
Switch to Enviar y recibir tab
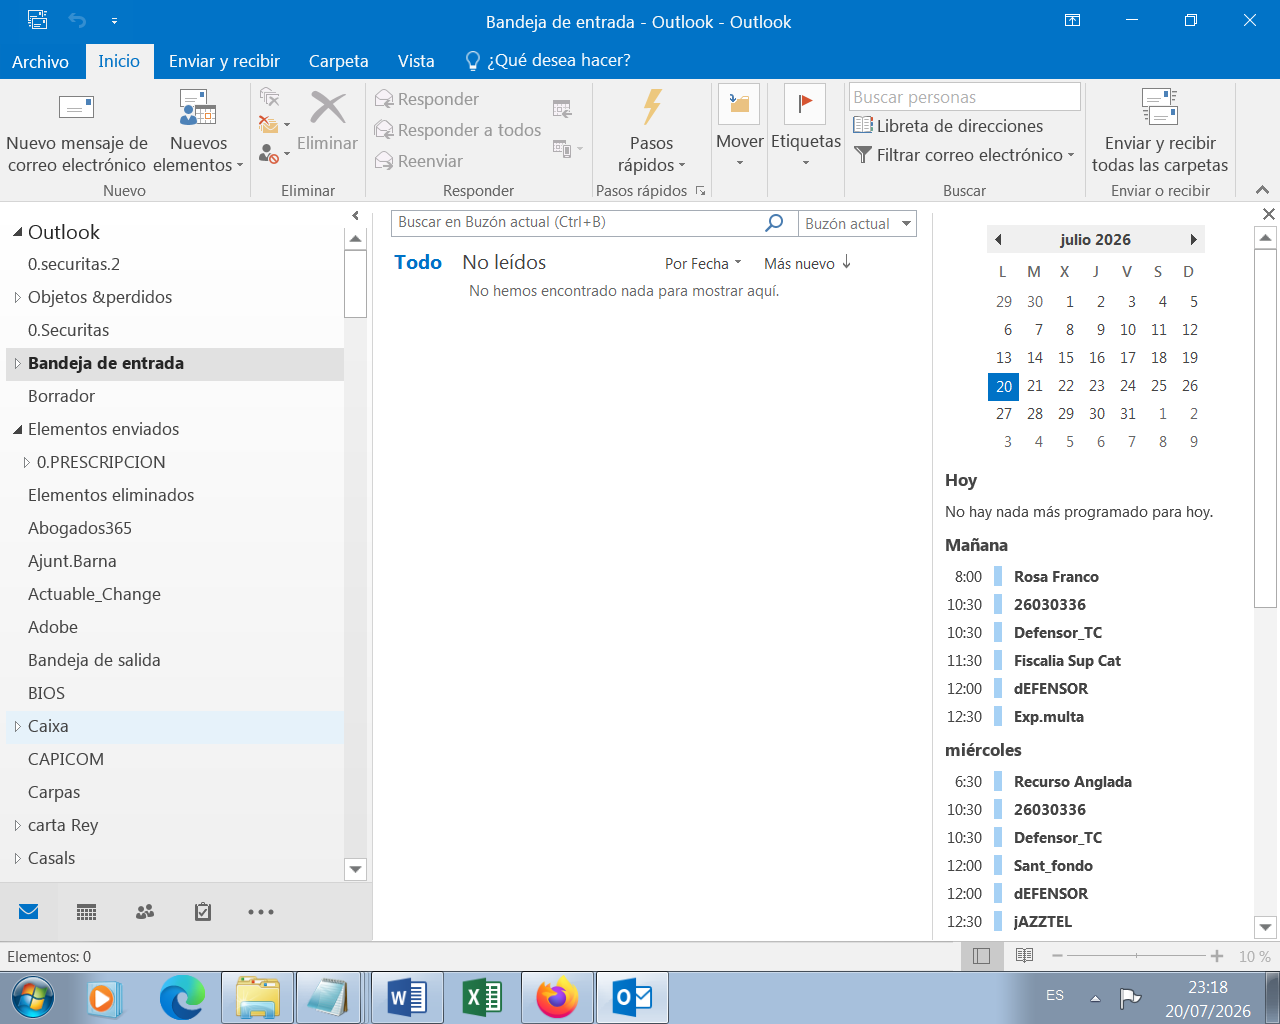pos(224,61)
